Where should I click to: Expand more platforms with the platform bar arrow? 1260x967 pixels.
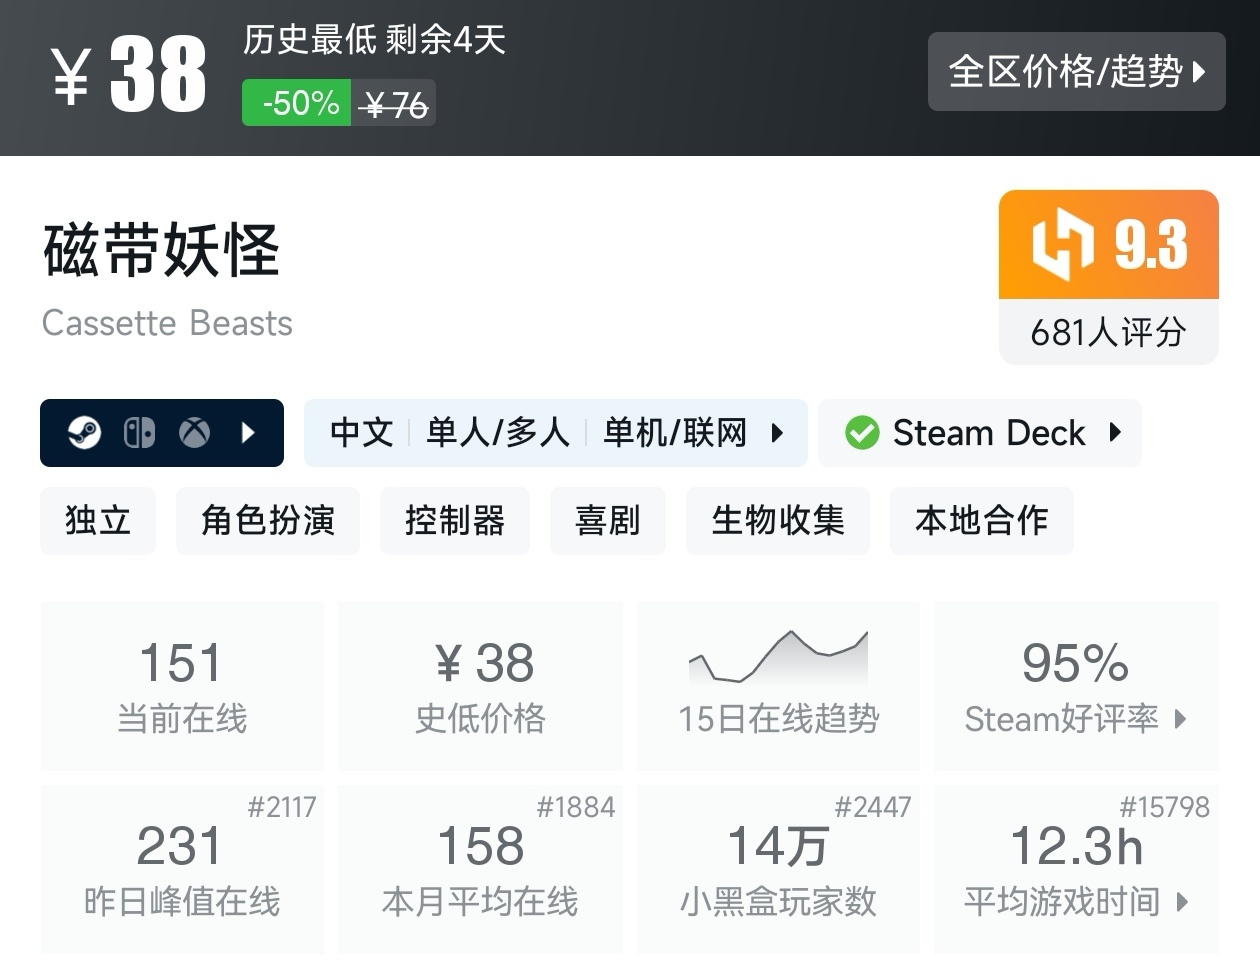point(248,433)
